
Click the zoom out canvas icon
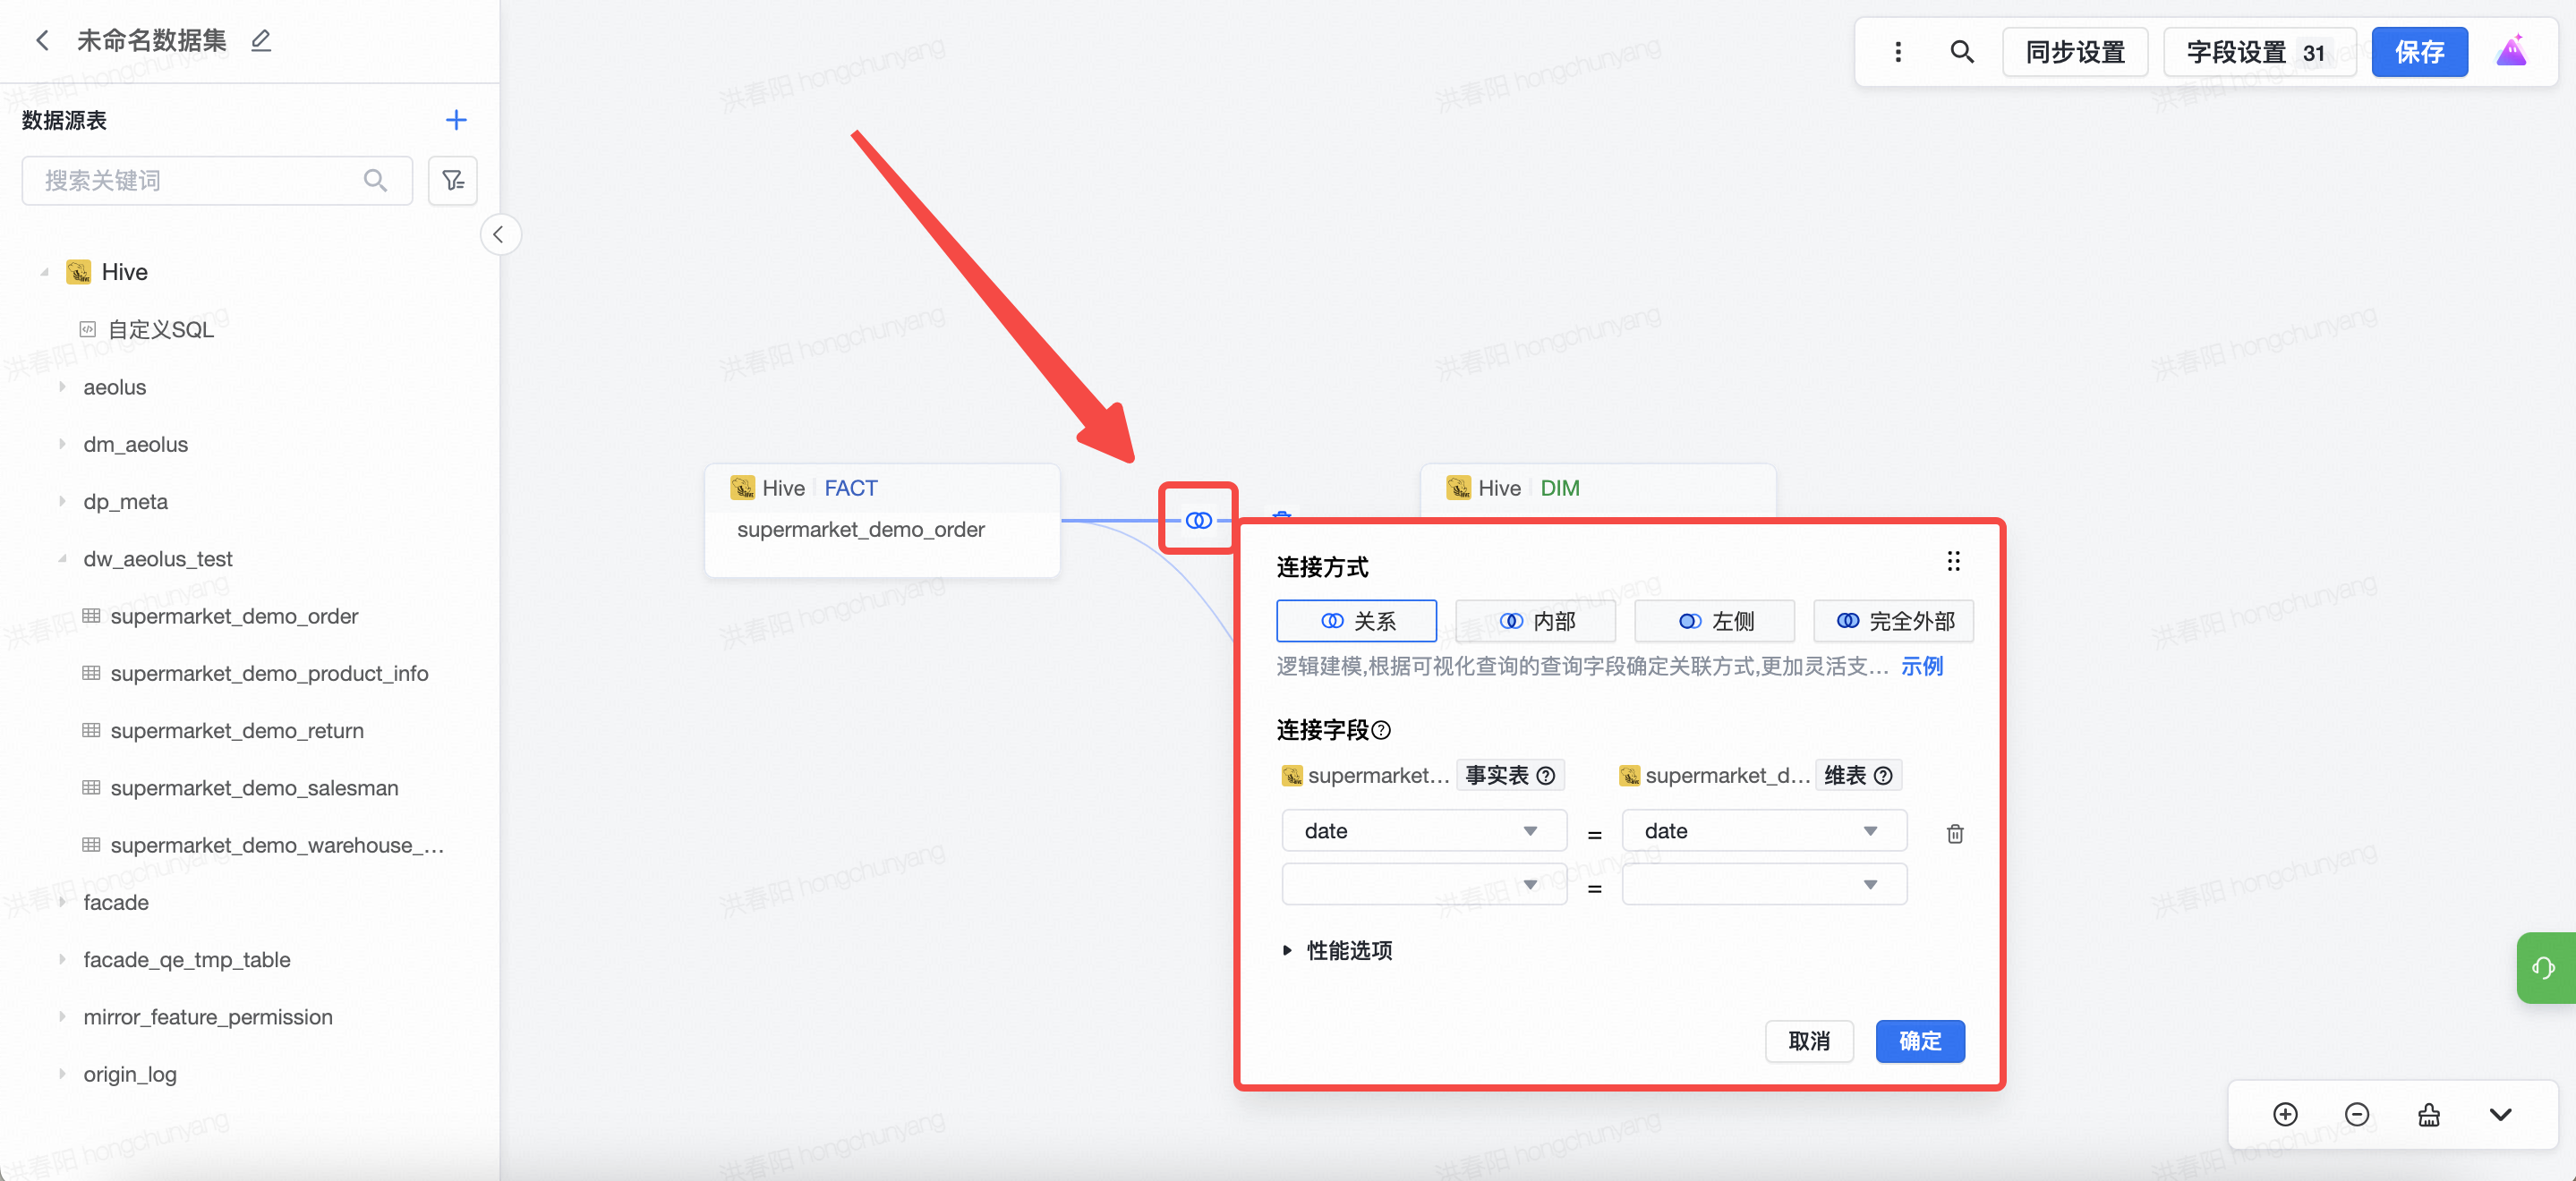pyautogui.click(x=2356, y=1114)
